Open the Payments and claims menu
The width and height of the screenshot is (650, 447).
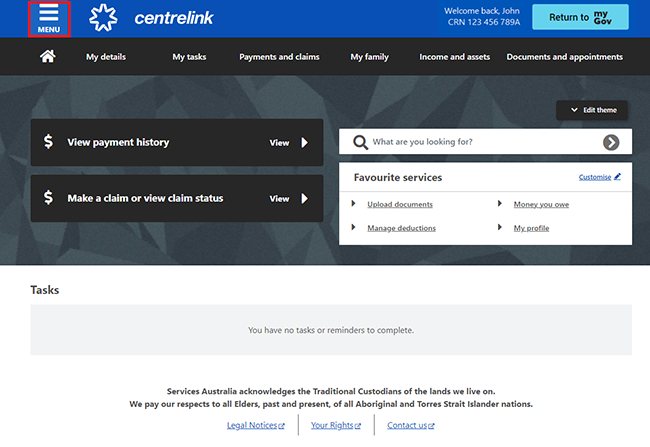coord(279,57)
